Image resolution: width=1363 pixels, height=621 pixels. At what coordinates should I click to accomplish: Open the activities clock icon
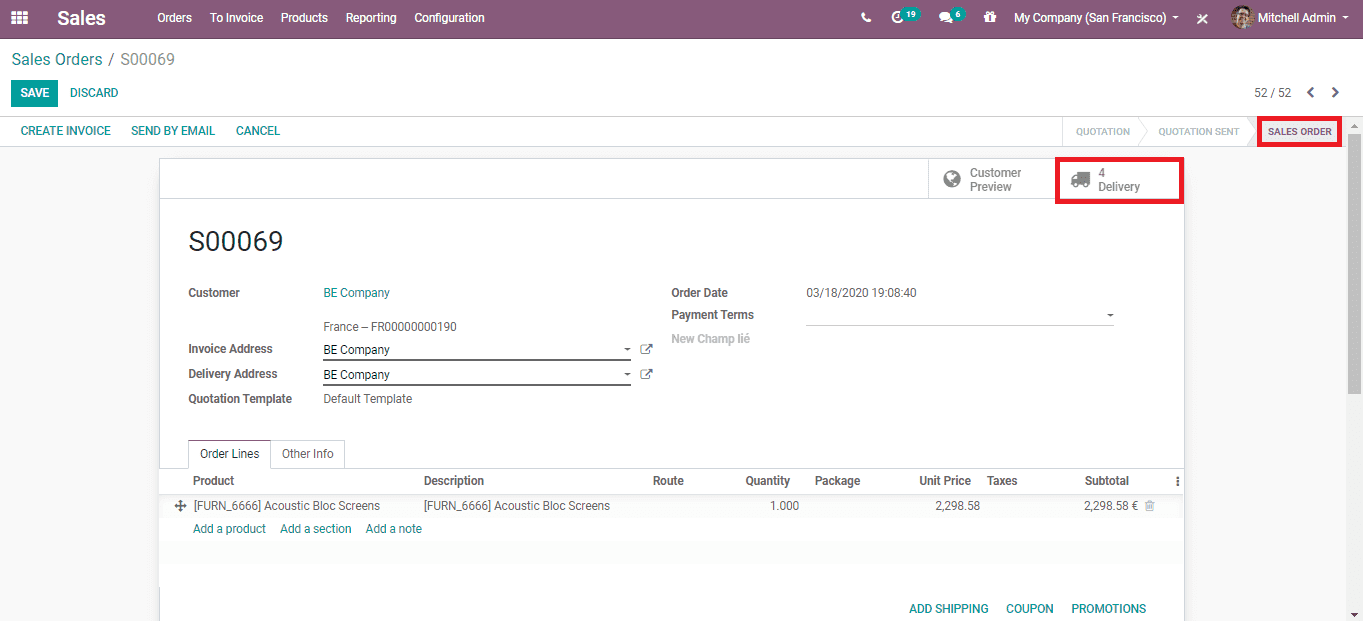click(x=898, y=18)
